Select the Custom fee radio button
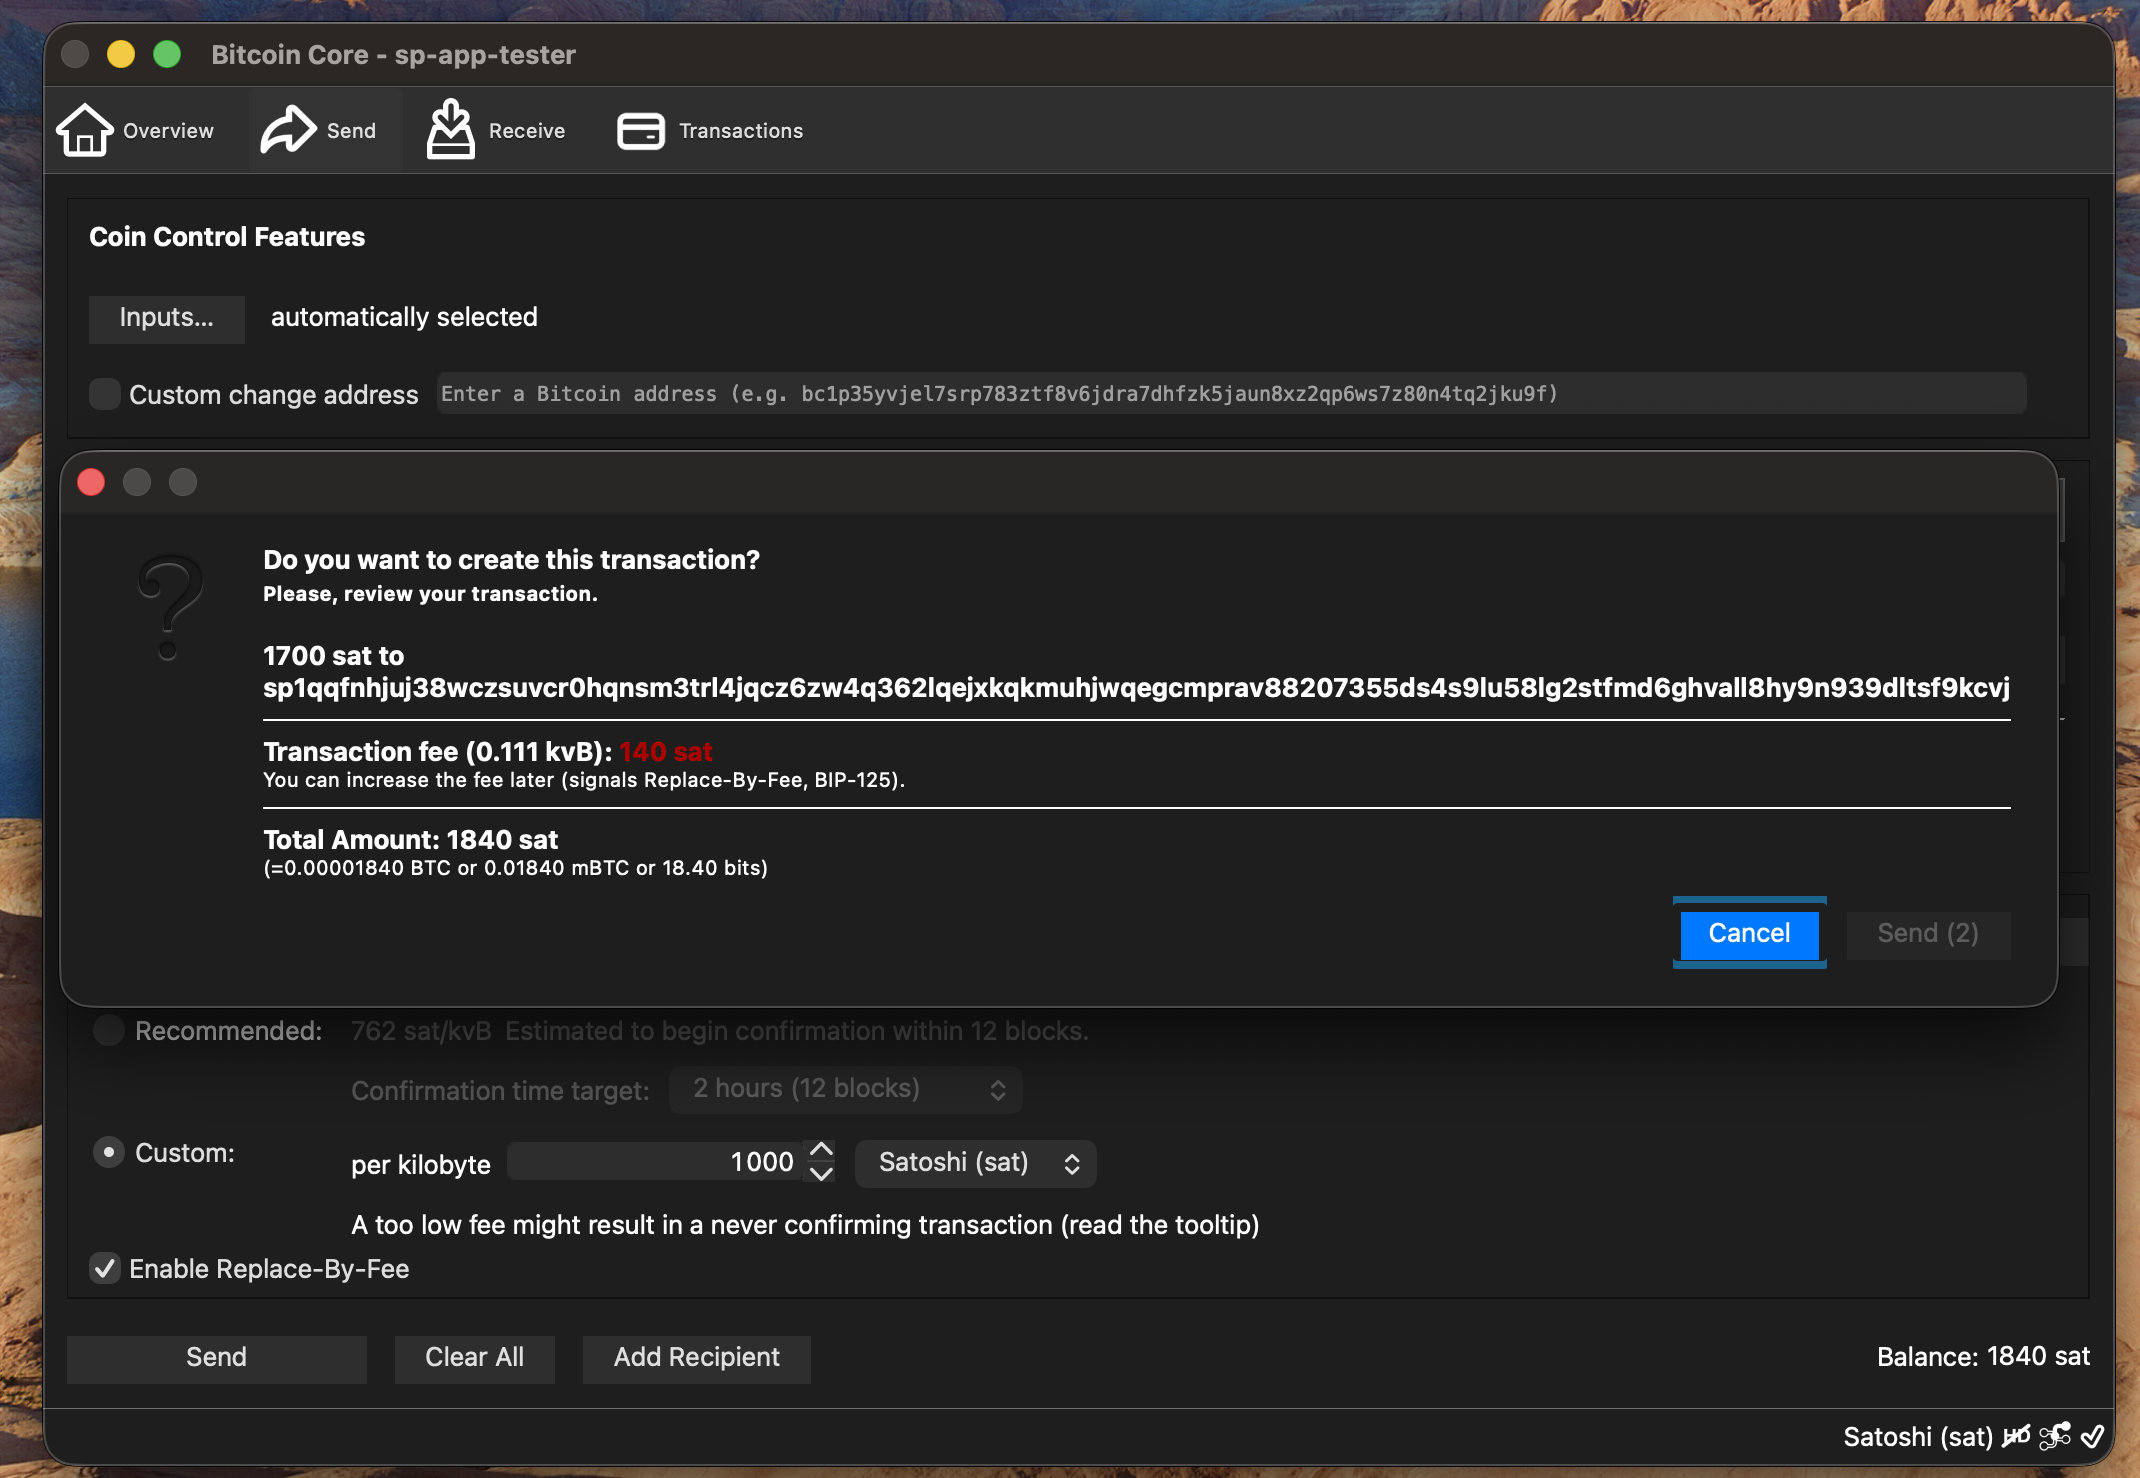2140x1478 pixels. [x=108, y=1152]
